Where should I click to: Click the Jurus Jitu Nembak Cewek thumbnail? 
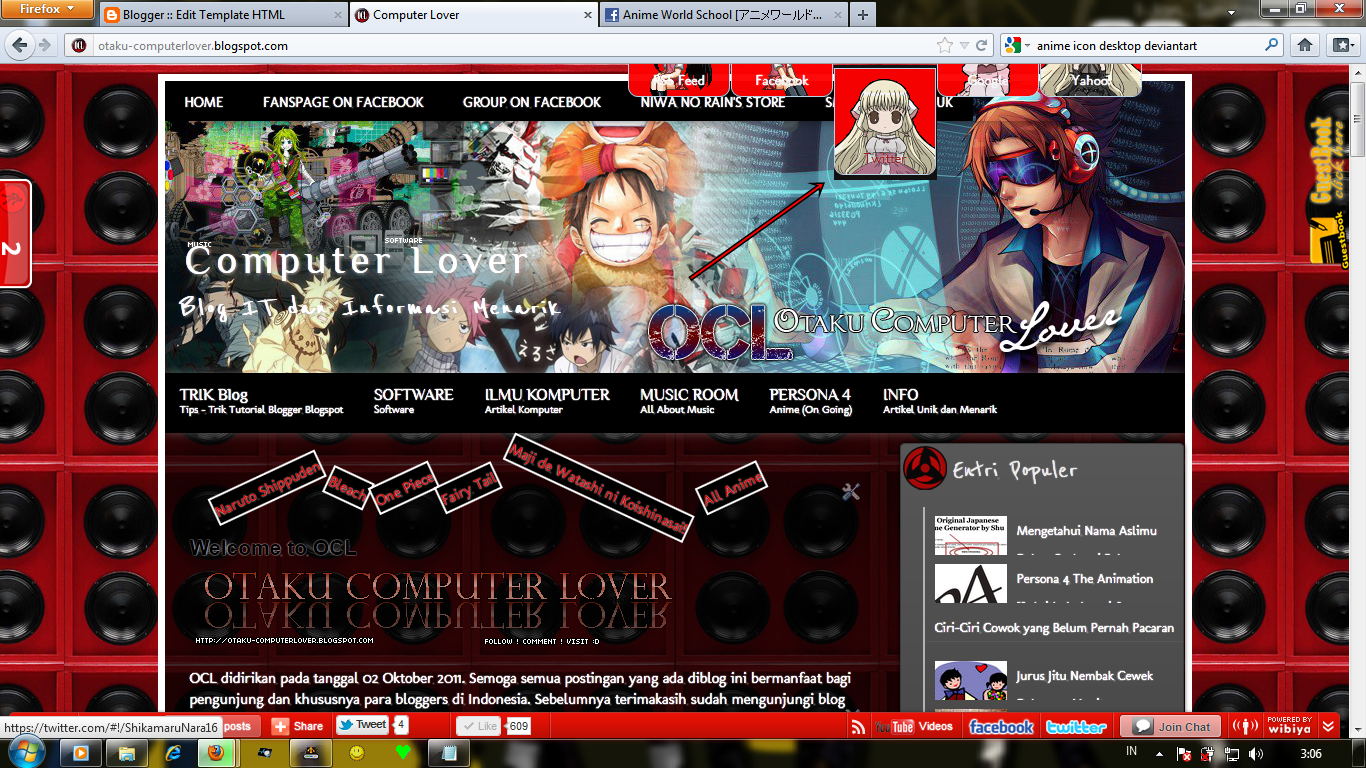tap(970, 680)
